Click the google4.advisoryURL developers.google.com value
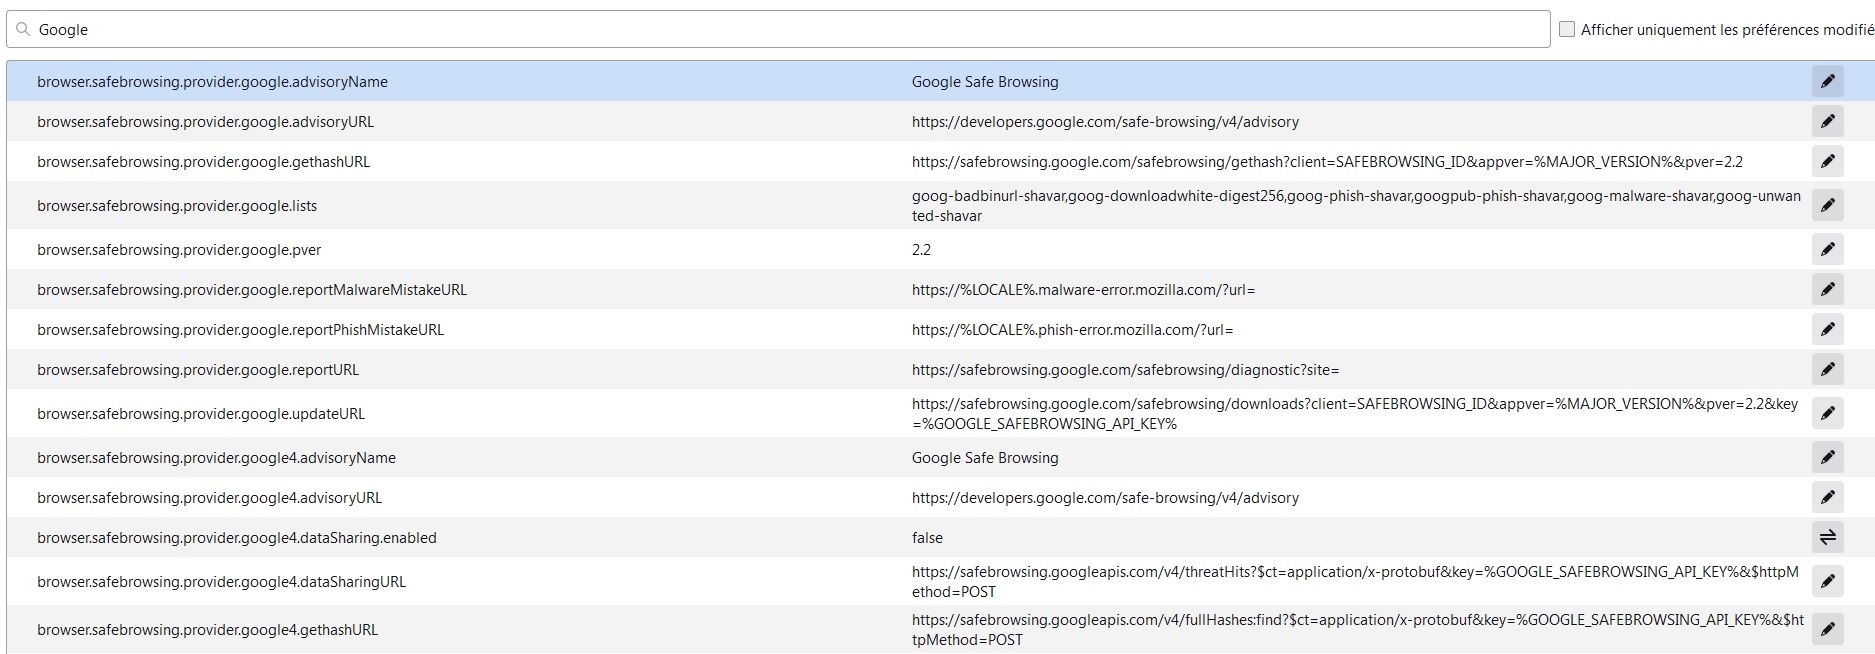1875x654 pixels. point(1105,498)
